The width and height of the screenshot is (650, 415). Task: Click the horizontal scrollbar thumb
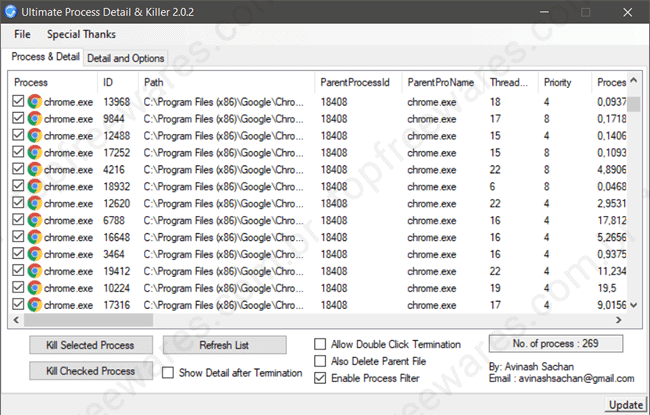[88, 320]
